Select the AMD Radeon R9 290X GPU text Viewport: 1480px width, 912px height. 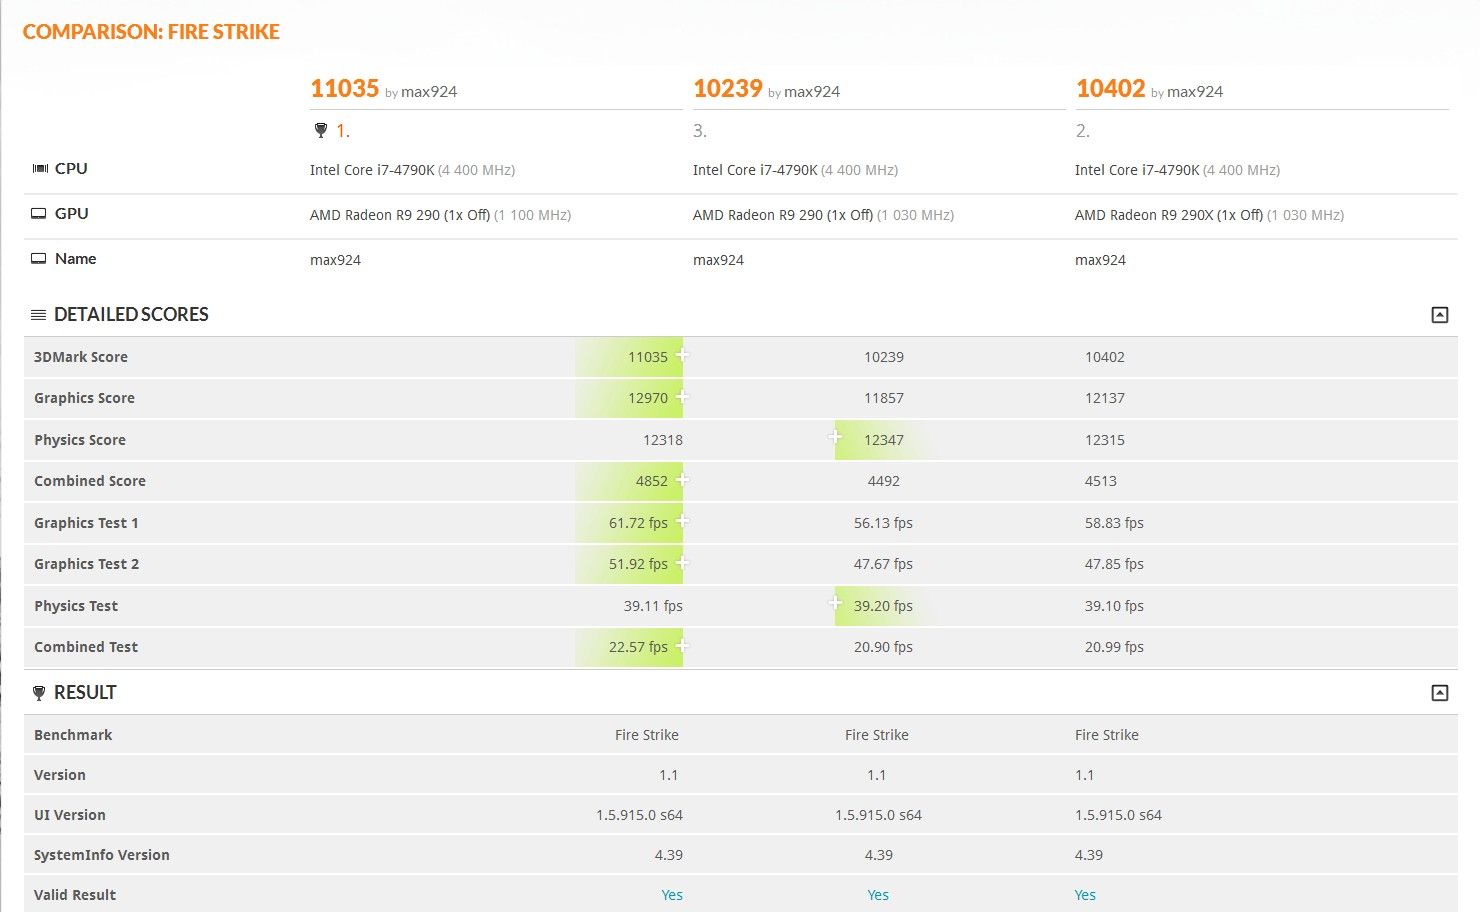1169,215
